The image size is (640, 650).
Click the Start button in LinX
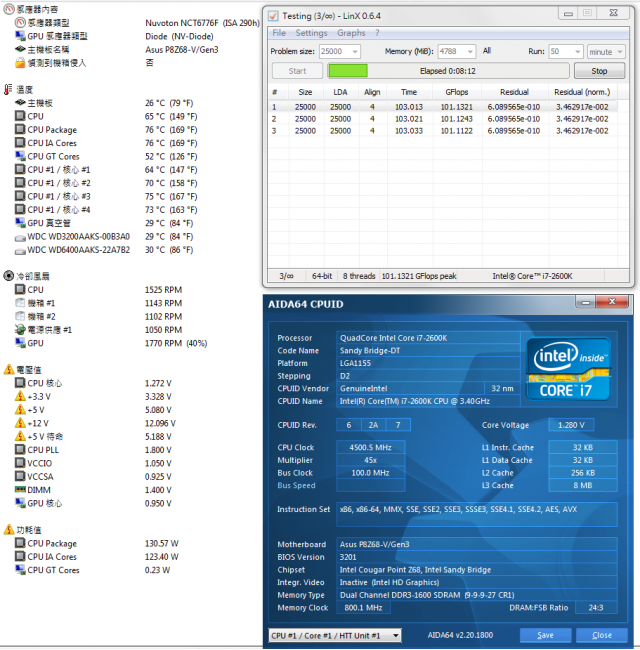click(297, 71)
